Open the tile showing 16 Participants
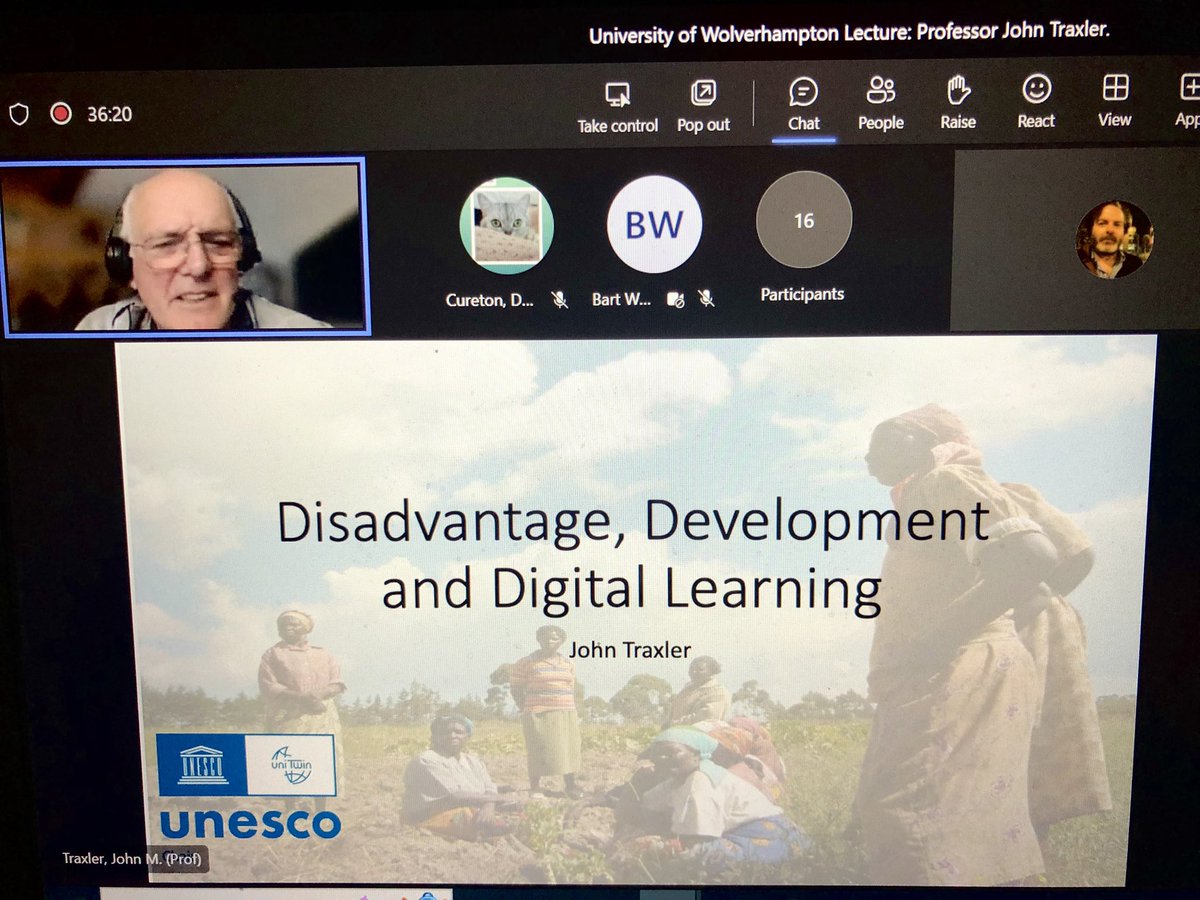Image resolution: width=1200 pixels, height=900 pixels. pyautogui.click(x=803, y=219)
